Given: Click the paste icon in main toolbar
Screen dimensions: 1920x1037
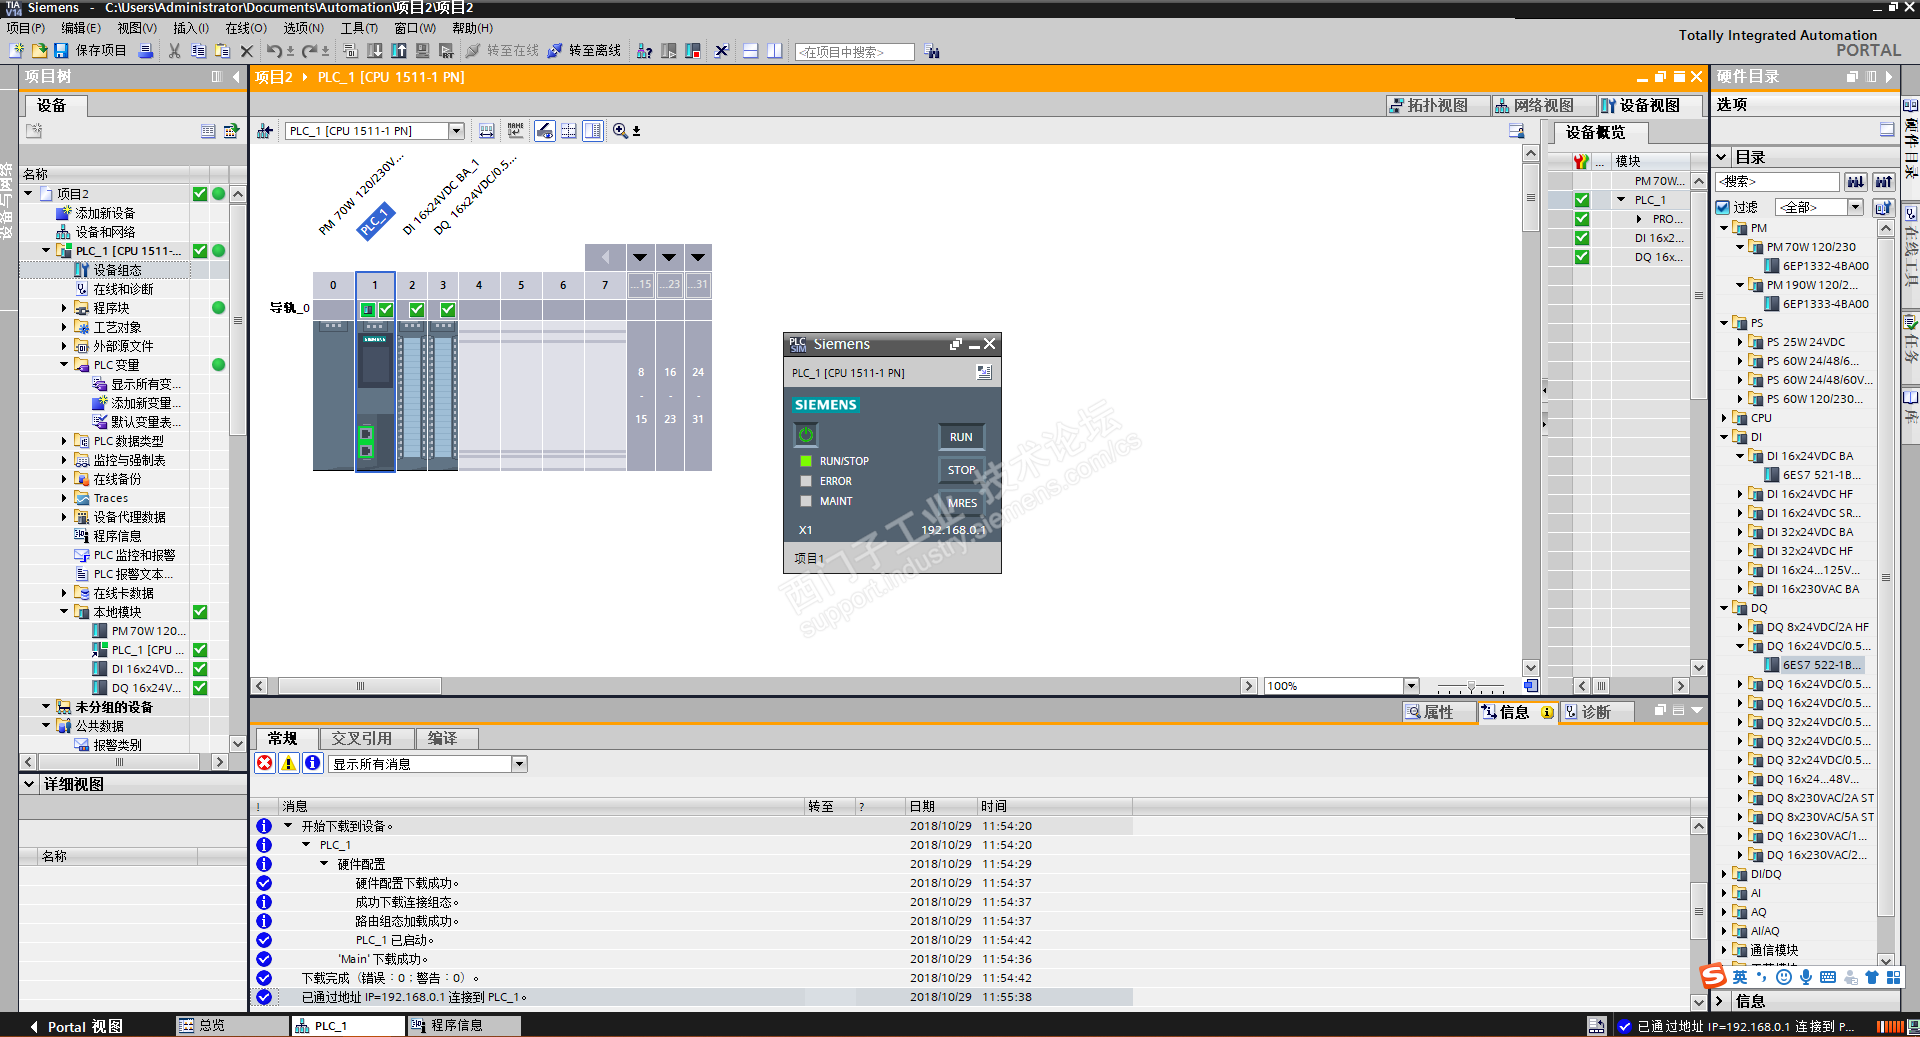Looking at the screenshot, I should [222, 51].
